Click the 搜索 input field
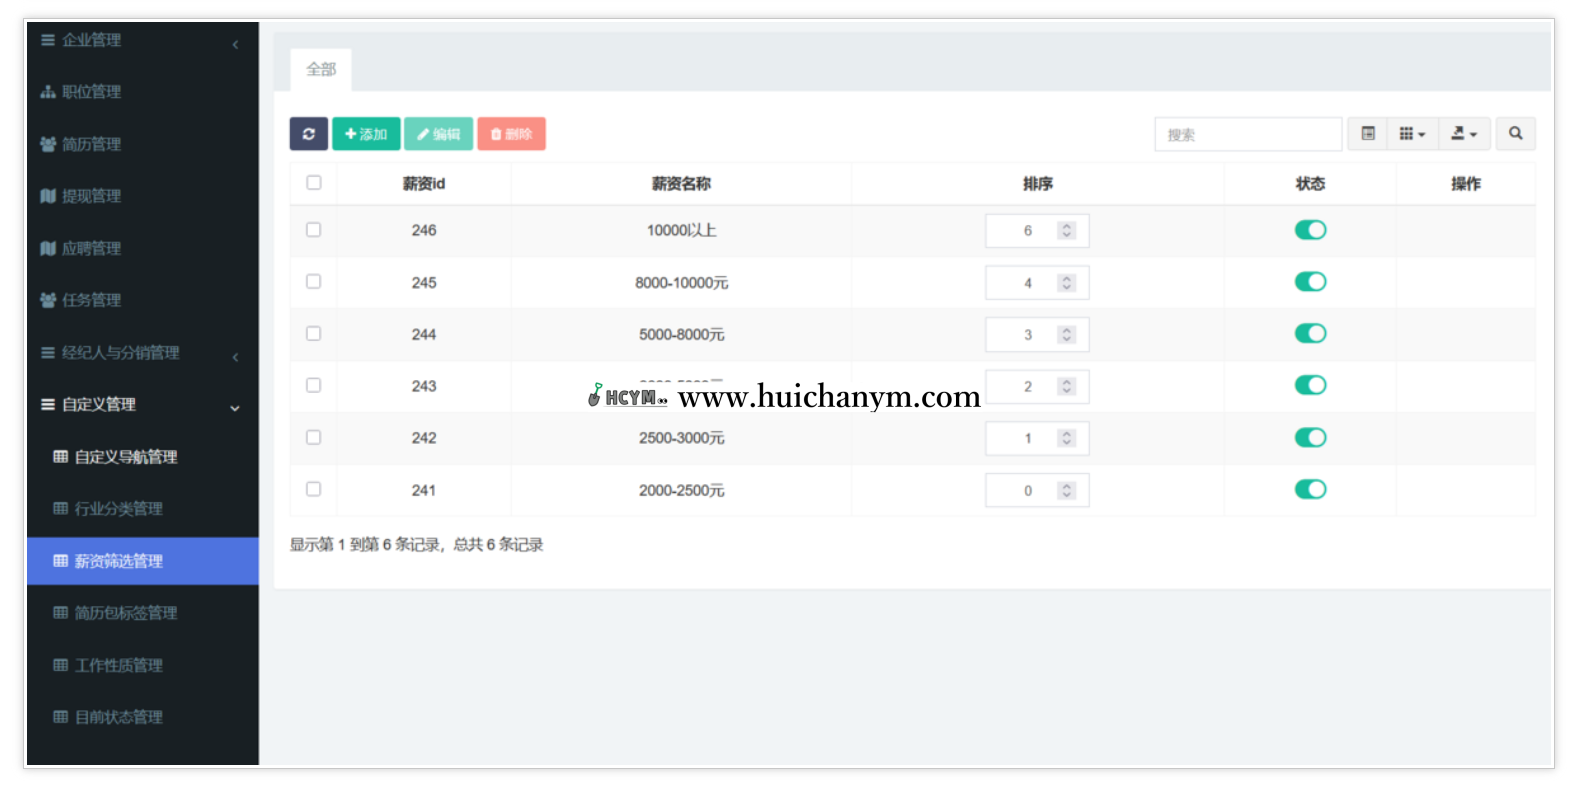This screenshot has width=1569, height=794. tap(1247, 134)
